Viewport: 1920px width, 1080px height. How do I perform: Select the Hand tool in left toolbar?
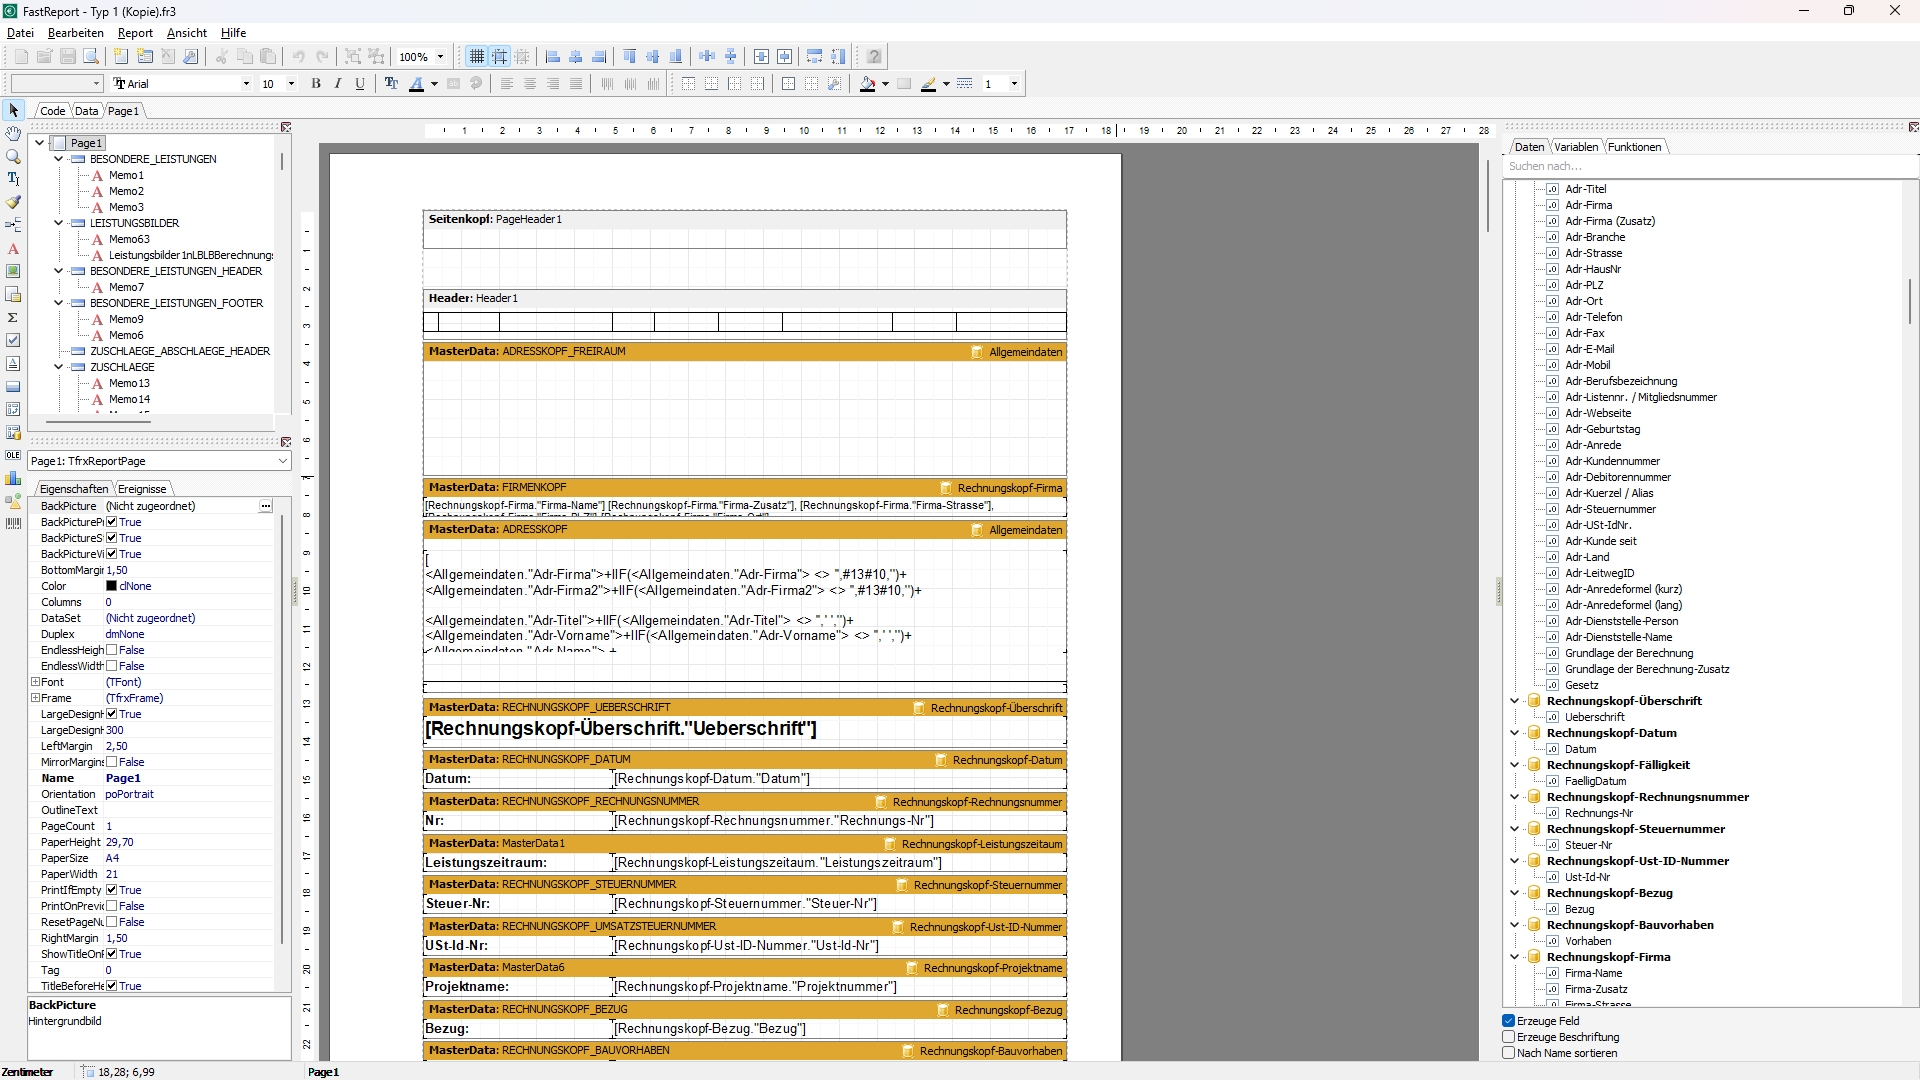13,133
